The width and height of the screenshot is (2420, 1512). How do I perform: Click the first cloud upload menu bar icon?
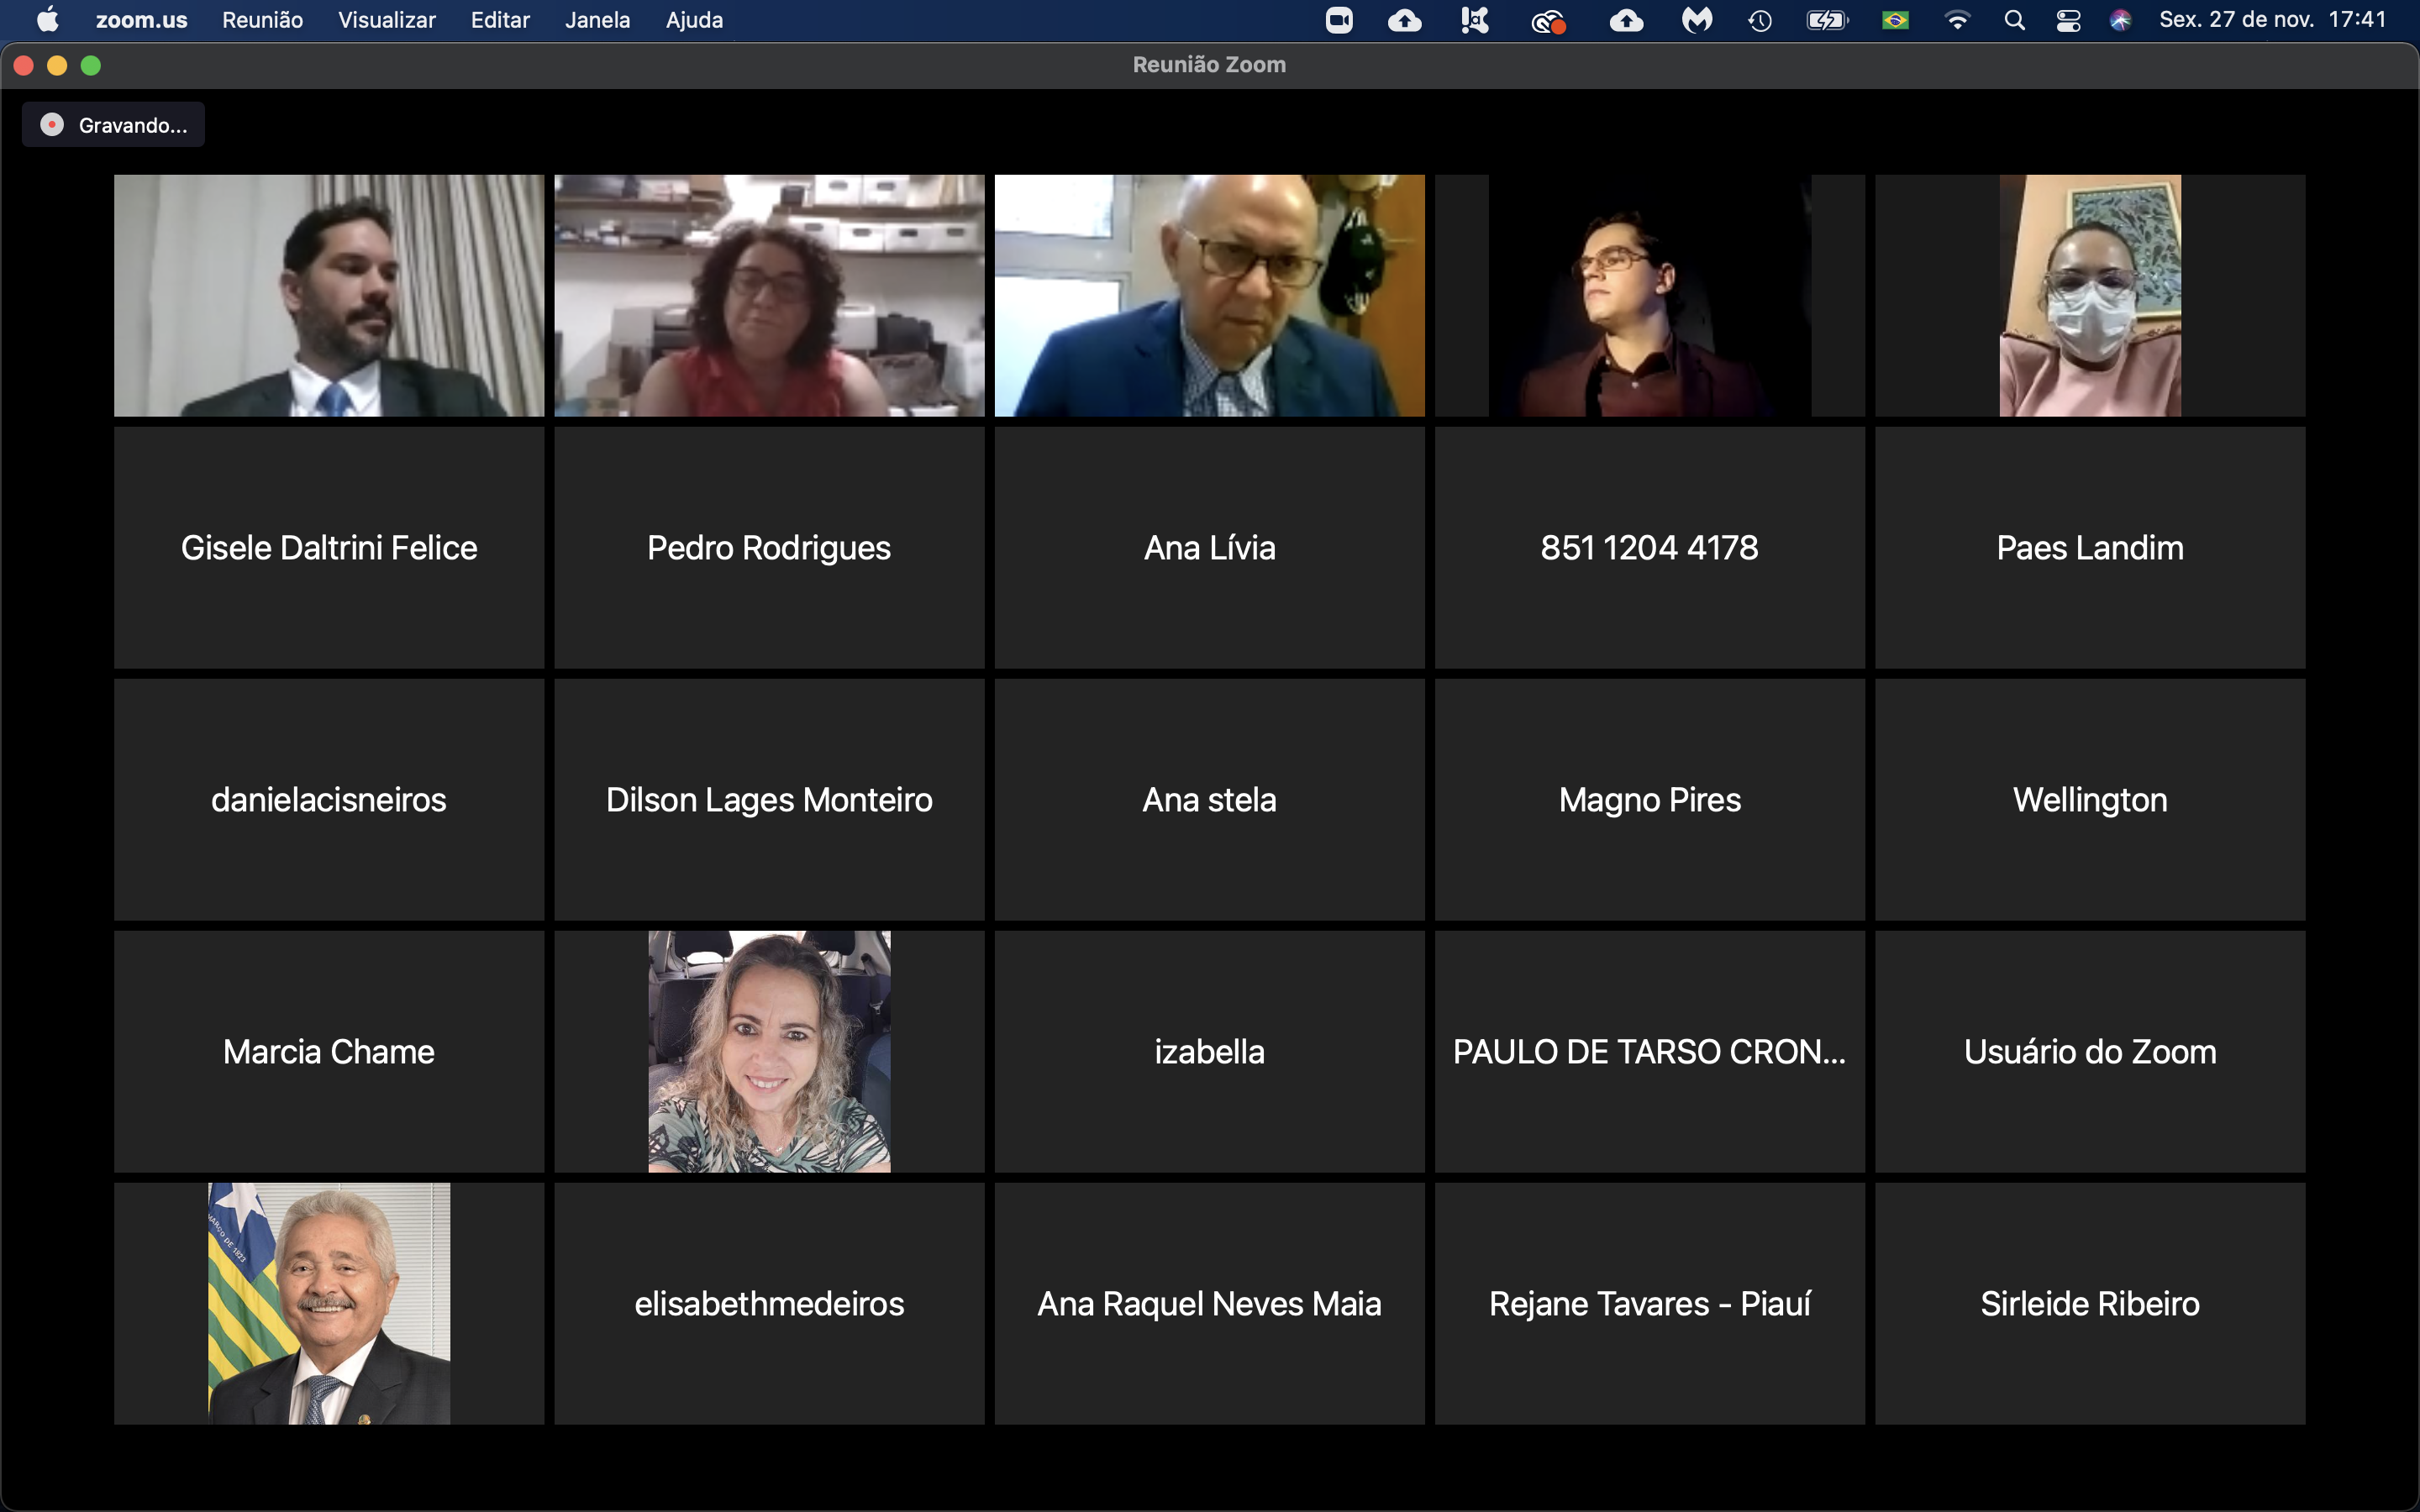pyautogui.click(x=1405, y=20)
